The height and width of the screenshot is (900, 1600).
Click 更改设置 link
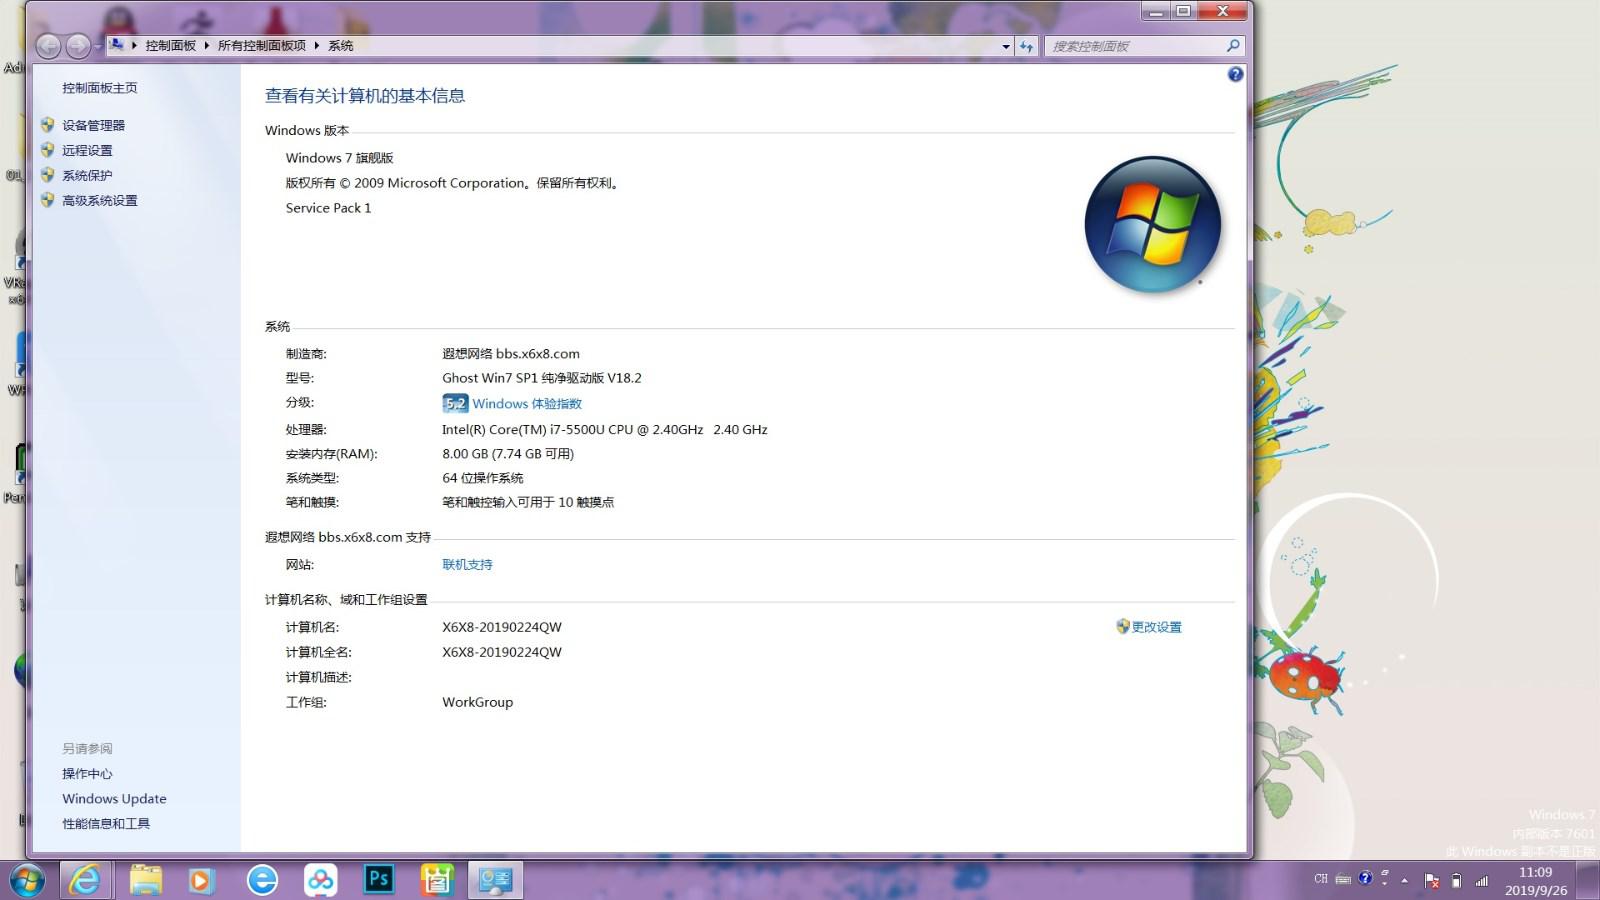tap(1156, 627)
